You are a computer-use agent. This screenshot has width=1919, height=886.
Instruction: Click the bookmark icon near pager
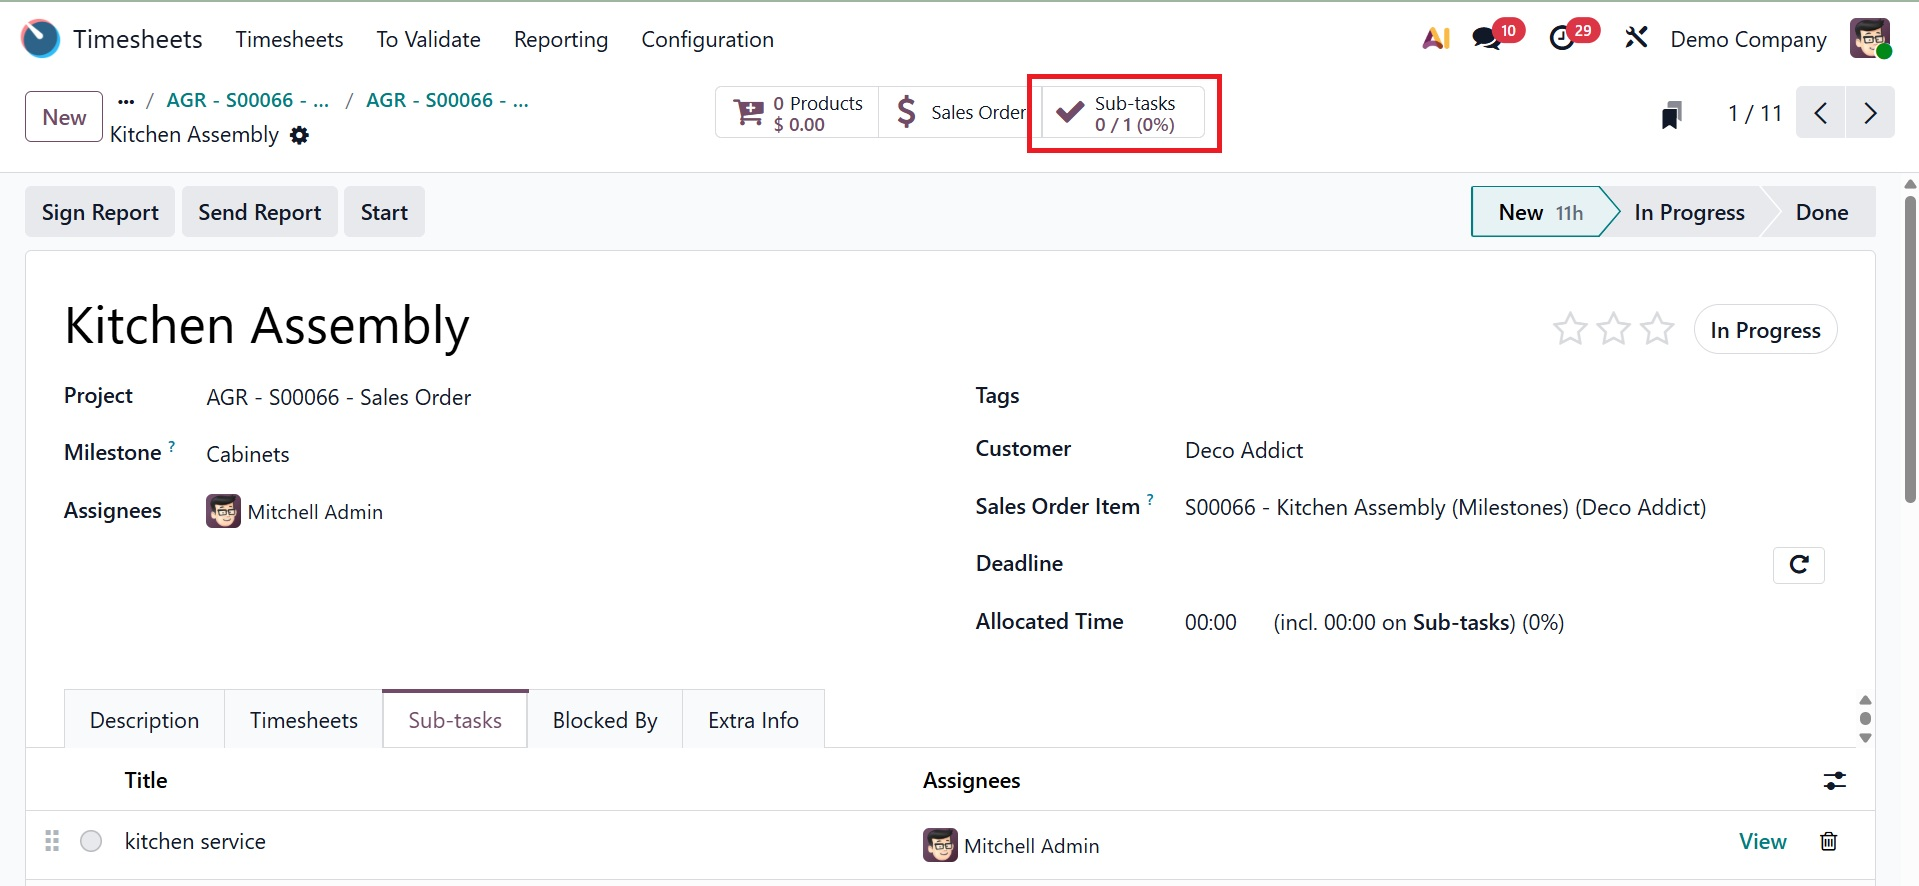[1671, 115]
